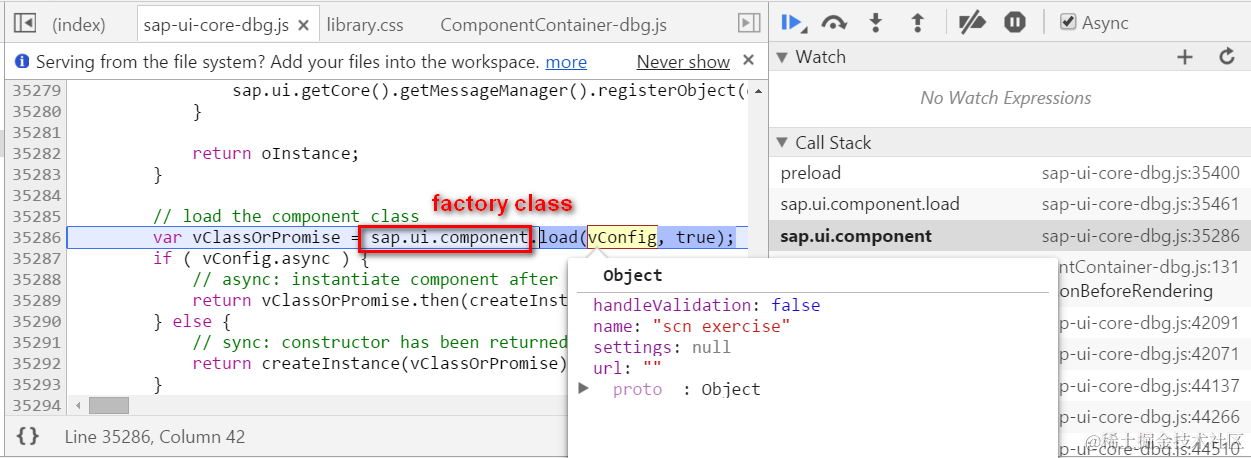Open the ComponentContainer-dbg.js tab
Image resolution: width=1251 pixels, height=458 pixels.
pyautogui.click(x=553, y=24)
